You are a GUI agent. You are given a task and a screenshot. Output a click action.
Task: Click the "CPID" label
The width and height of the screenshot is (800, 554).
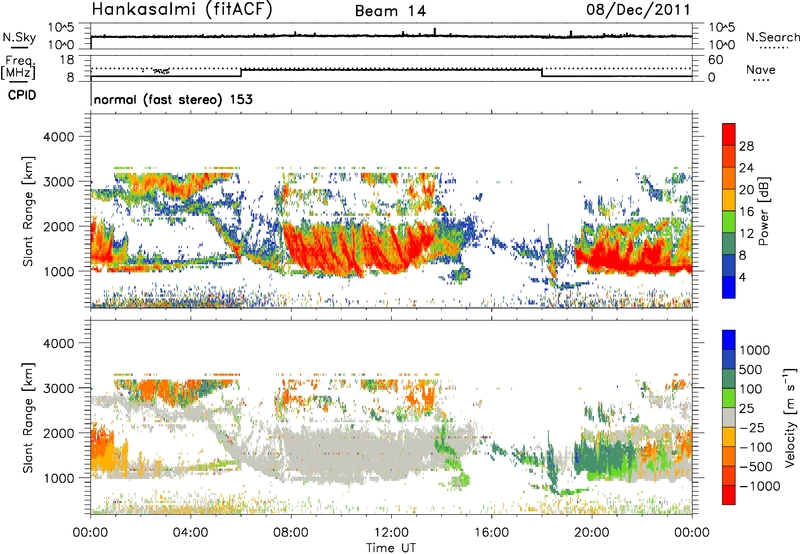tap(22, 95)
